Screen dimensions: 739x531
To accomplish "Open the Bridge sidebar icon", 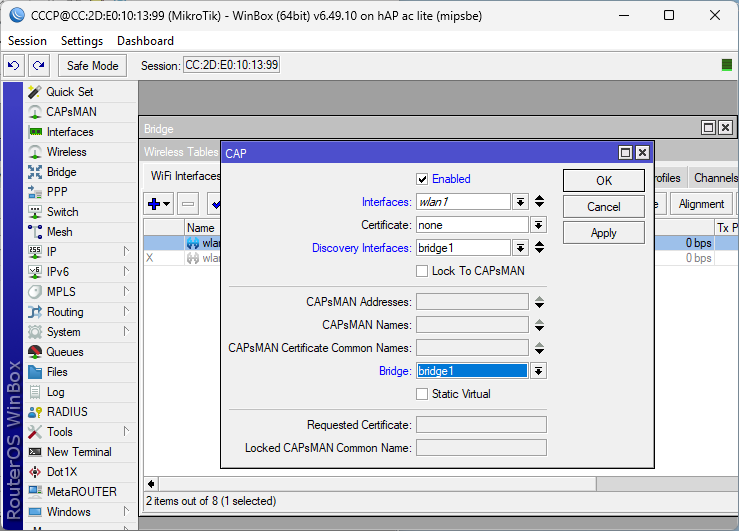I will pos(35,172).
